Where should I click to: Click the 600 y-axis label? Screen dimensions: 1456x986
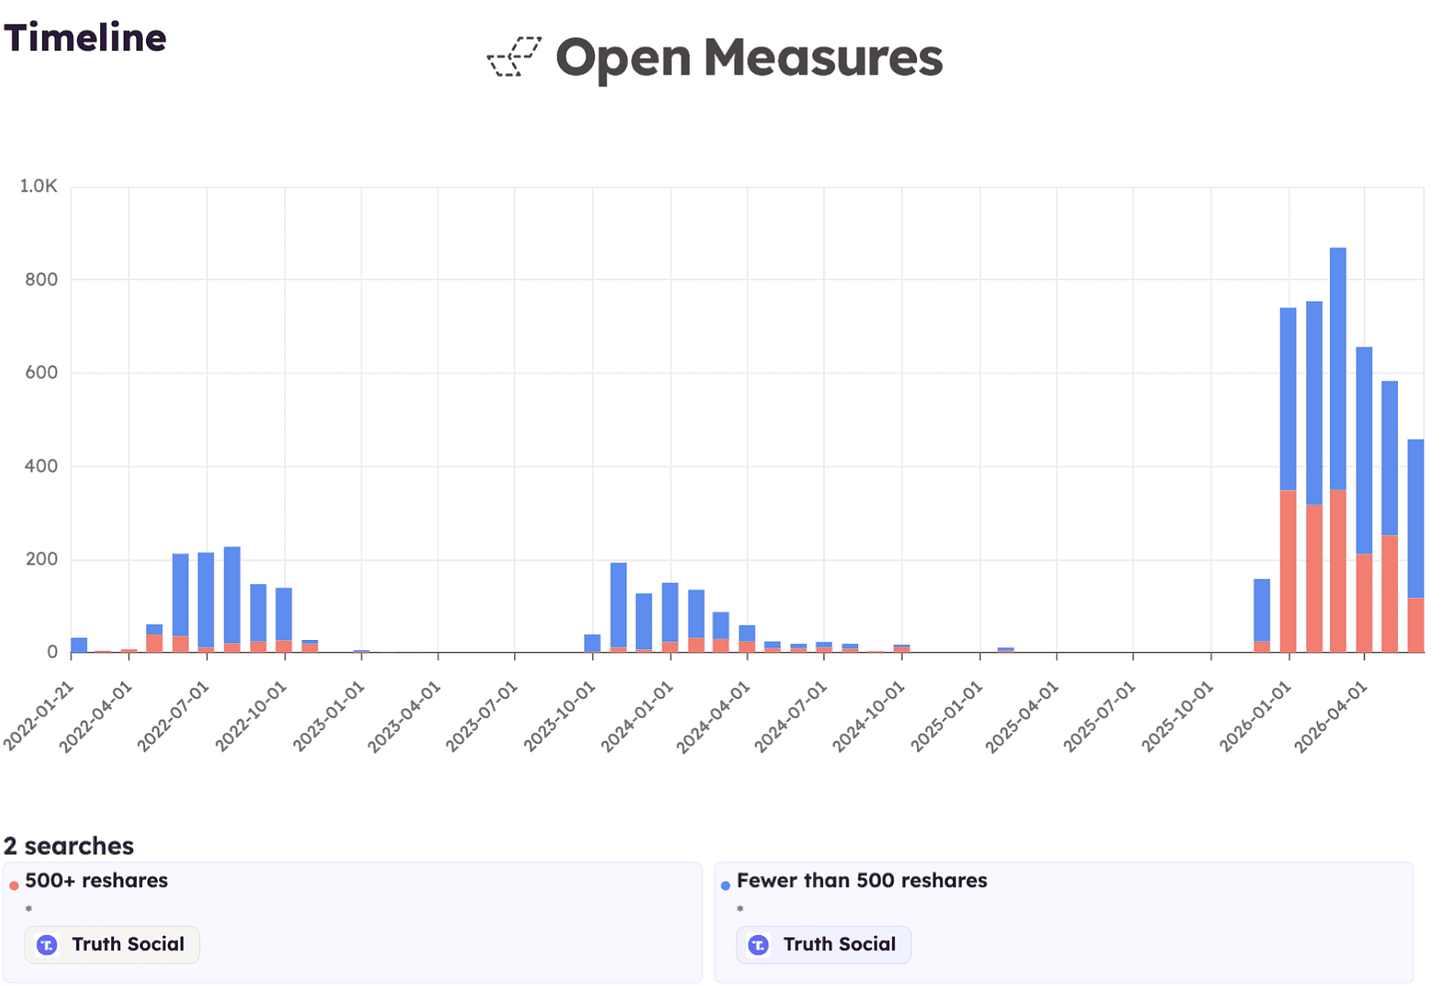42,373
